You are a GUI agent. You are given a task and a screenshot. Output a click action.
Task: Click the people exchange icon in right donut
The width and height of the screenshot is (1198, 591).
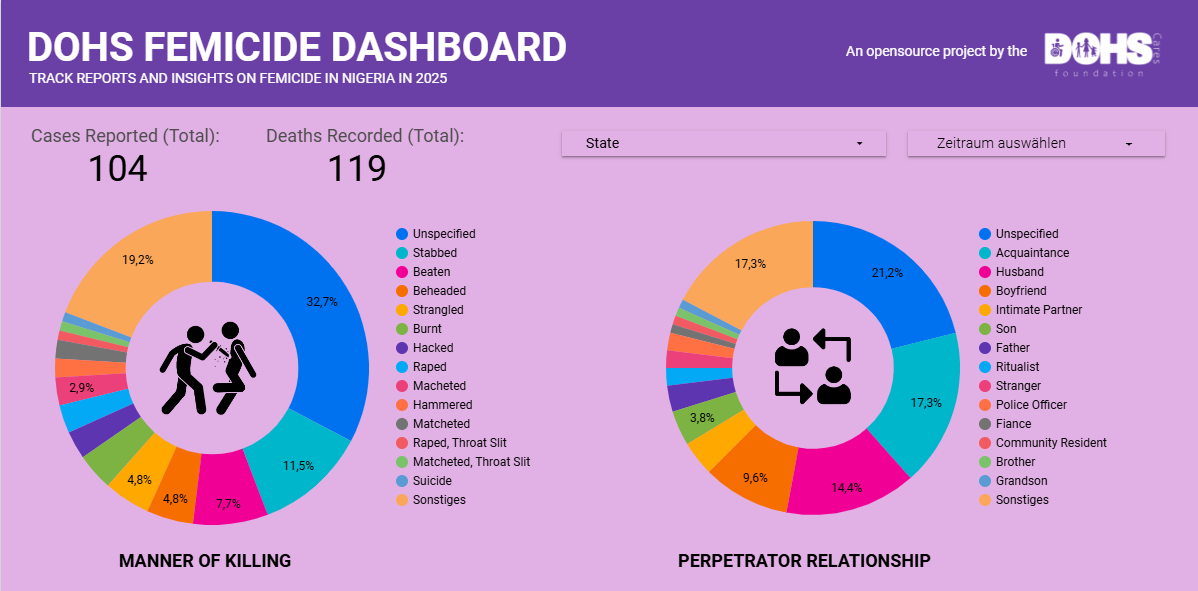(813, 366)
